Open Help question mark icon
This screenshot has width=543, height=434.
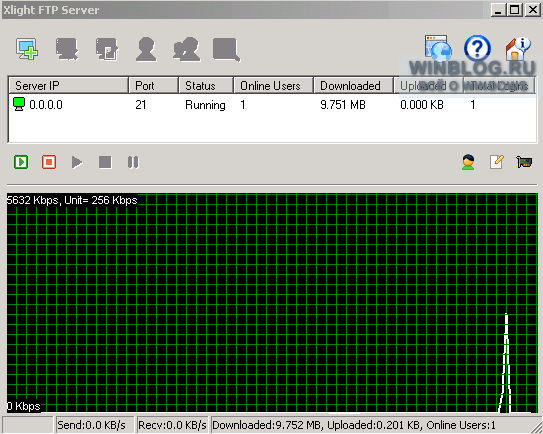(477, 48)
